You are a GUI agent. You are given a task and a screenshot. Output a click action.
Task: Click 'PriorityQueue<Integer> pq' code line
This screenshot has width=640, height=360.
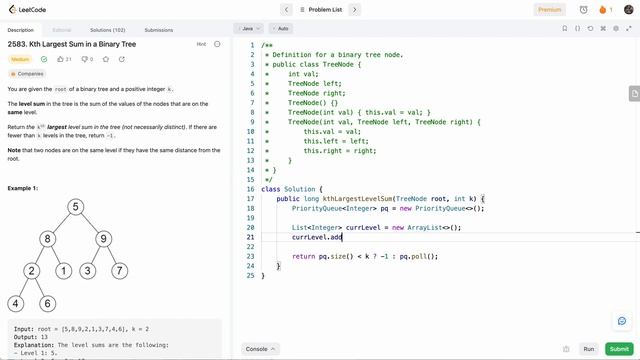tap(388, 208)
